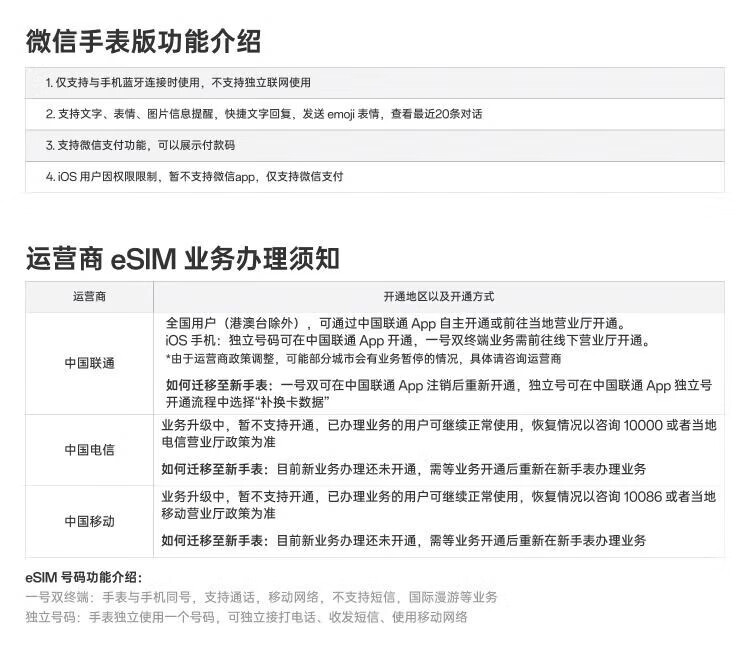750x651 pixels.
Task: Click the 由于运营商政策调整 footnote
Action: (x=363, y=358)
